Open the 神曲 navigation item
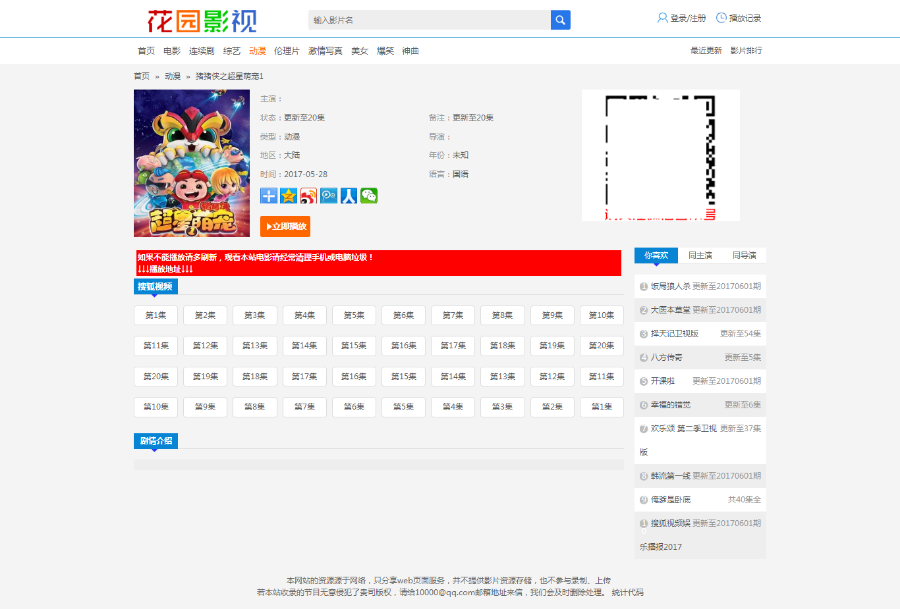The height and width of the screenshot is (609, 900). [410, 51]
